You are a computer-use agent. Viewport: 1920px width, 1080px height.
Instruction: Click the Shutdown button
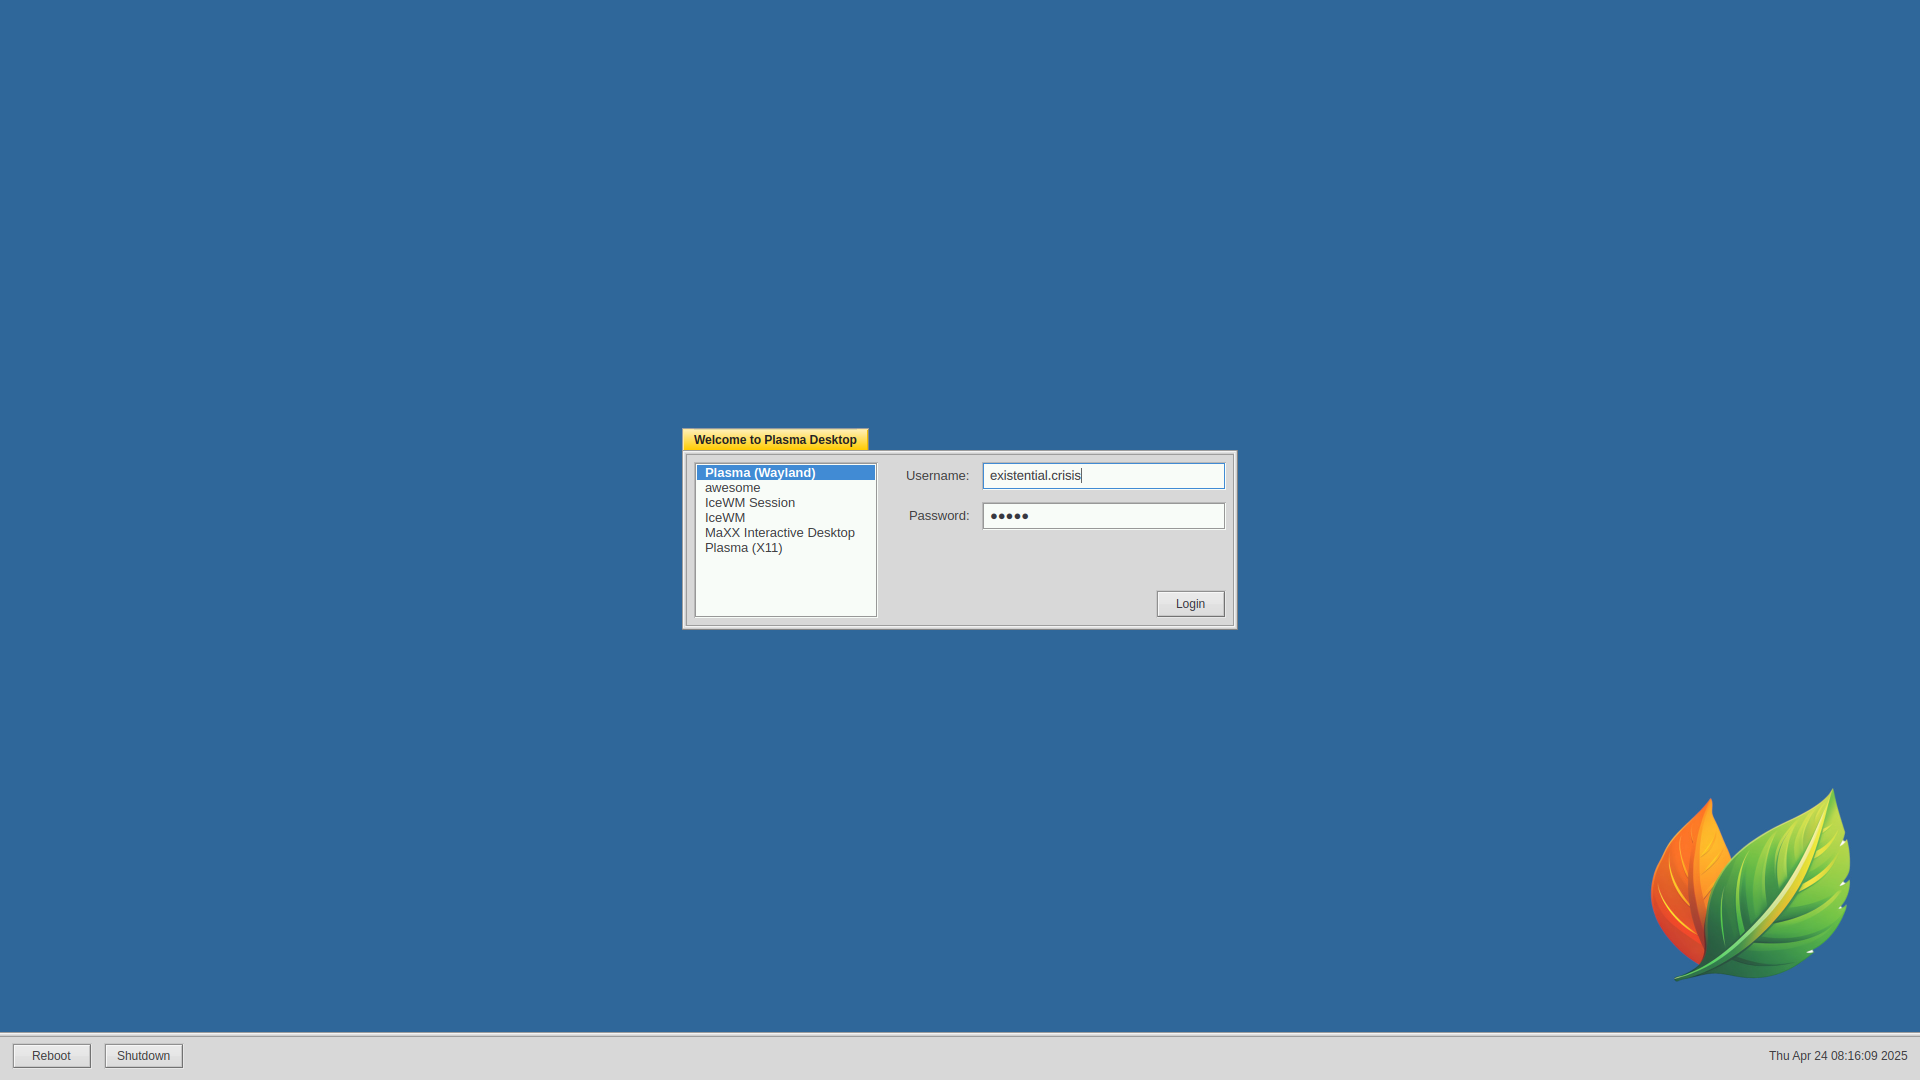pyautogui.click(x=143, y=1056)
